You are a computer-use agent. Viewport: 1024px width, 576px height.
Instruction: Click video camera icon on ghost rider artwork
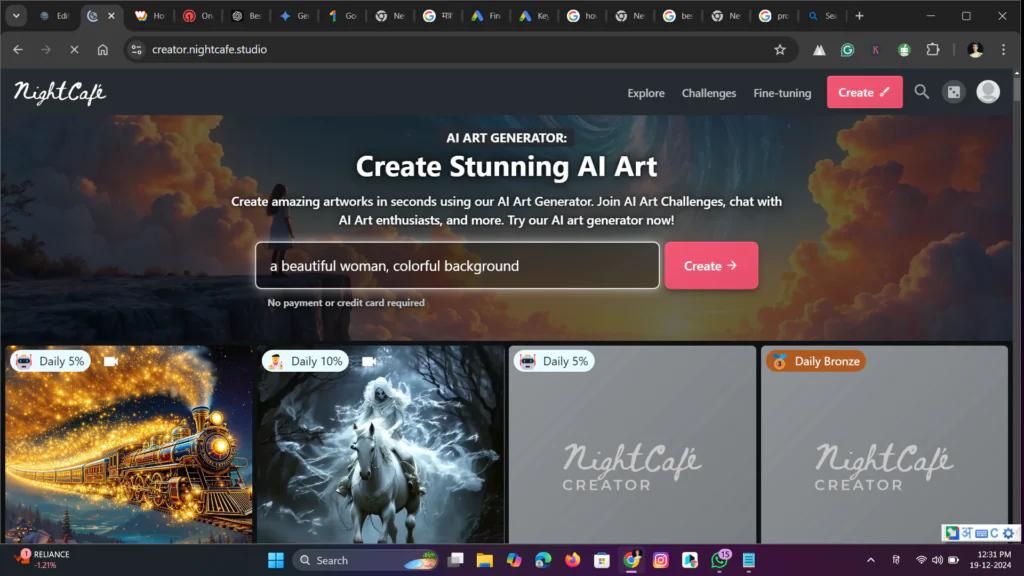(368, 361)
